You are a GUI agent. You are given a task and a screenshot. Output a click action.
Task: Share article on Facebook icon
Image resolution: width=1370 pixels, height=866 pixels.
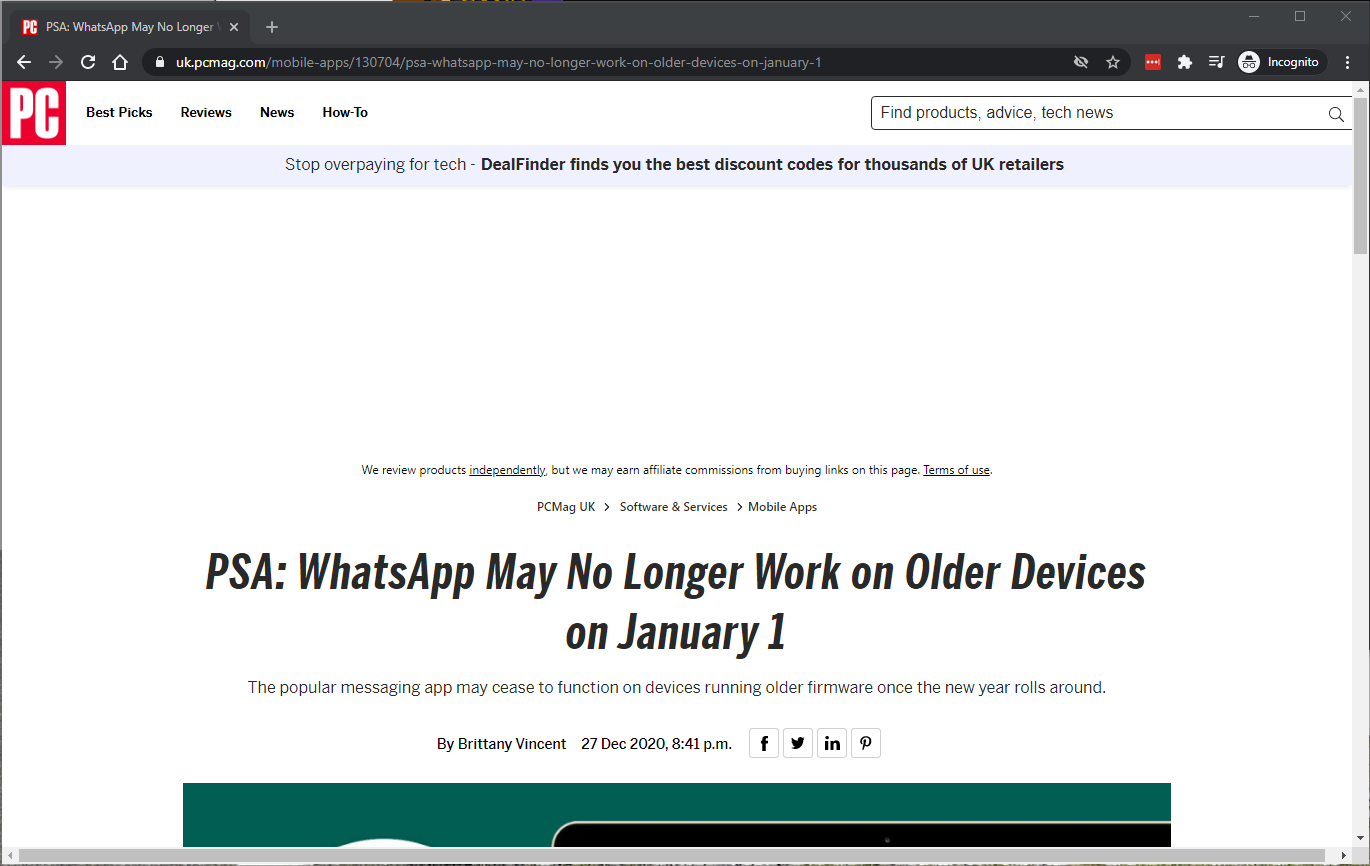point(764,743)
